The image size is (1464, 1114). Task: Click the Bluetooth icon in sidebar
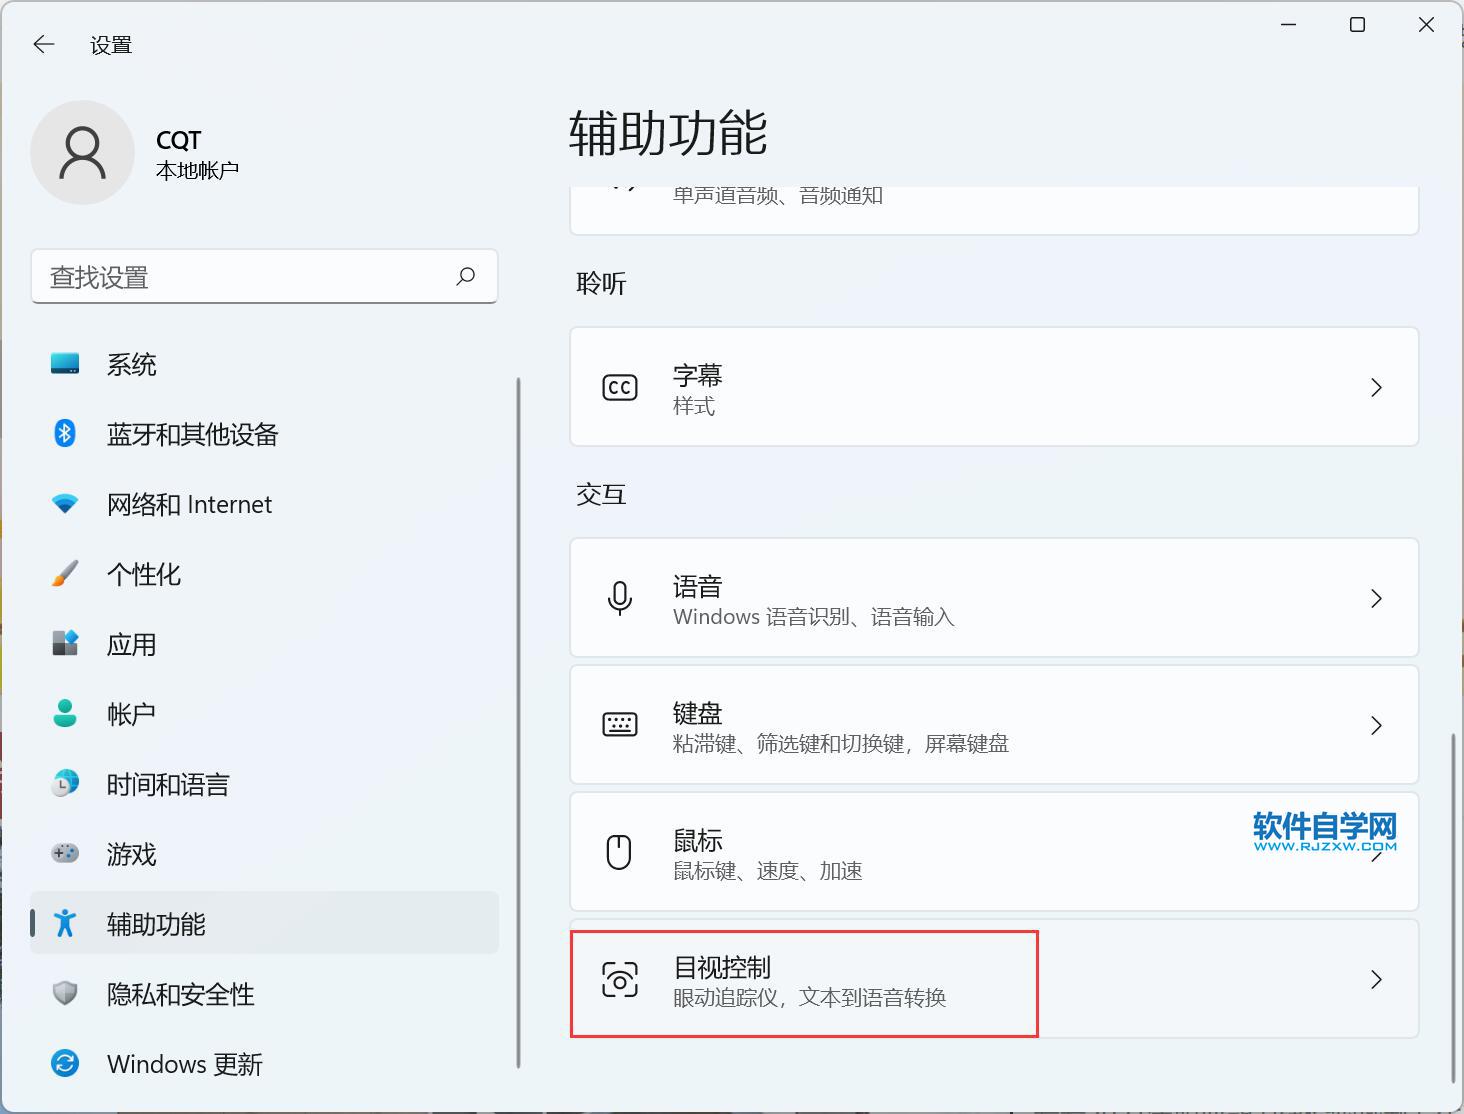tap(65, 434)
